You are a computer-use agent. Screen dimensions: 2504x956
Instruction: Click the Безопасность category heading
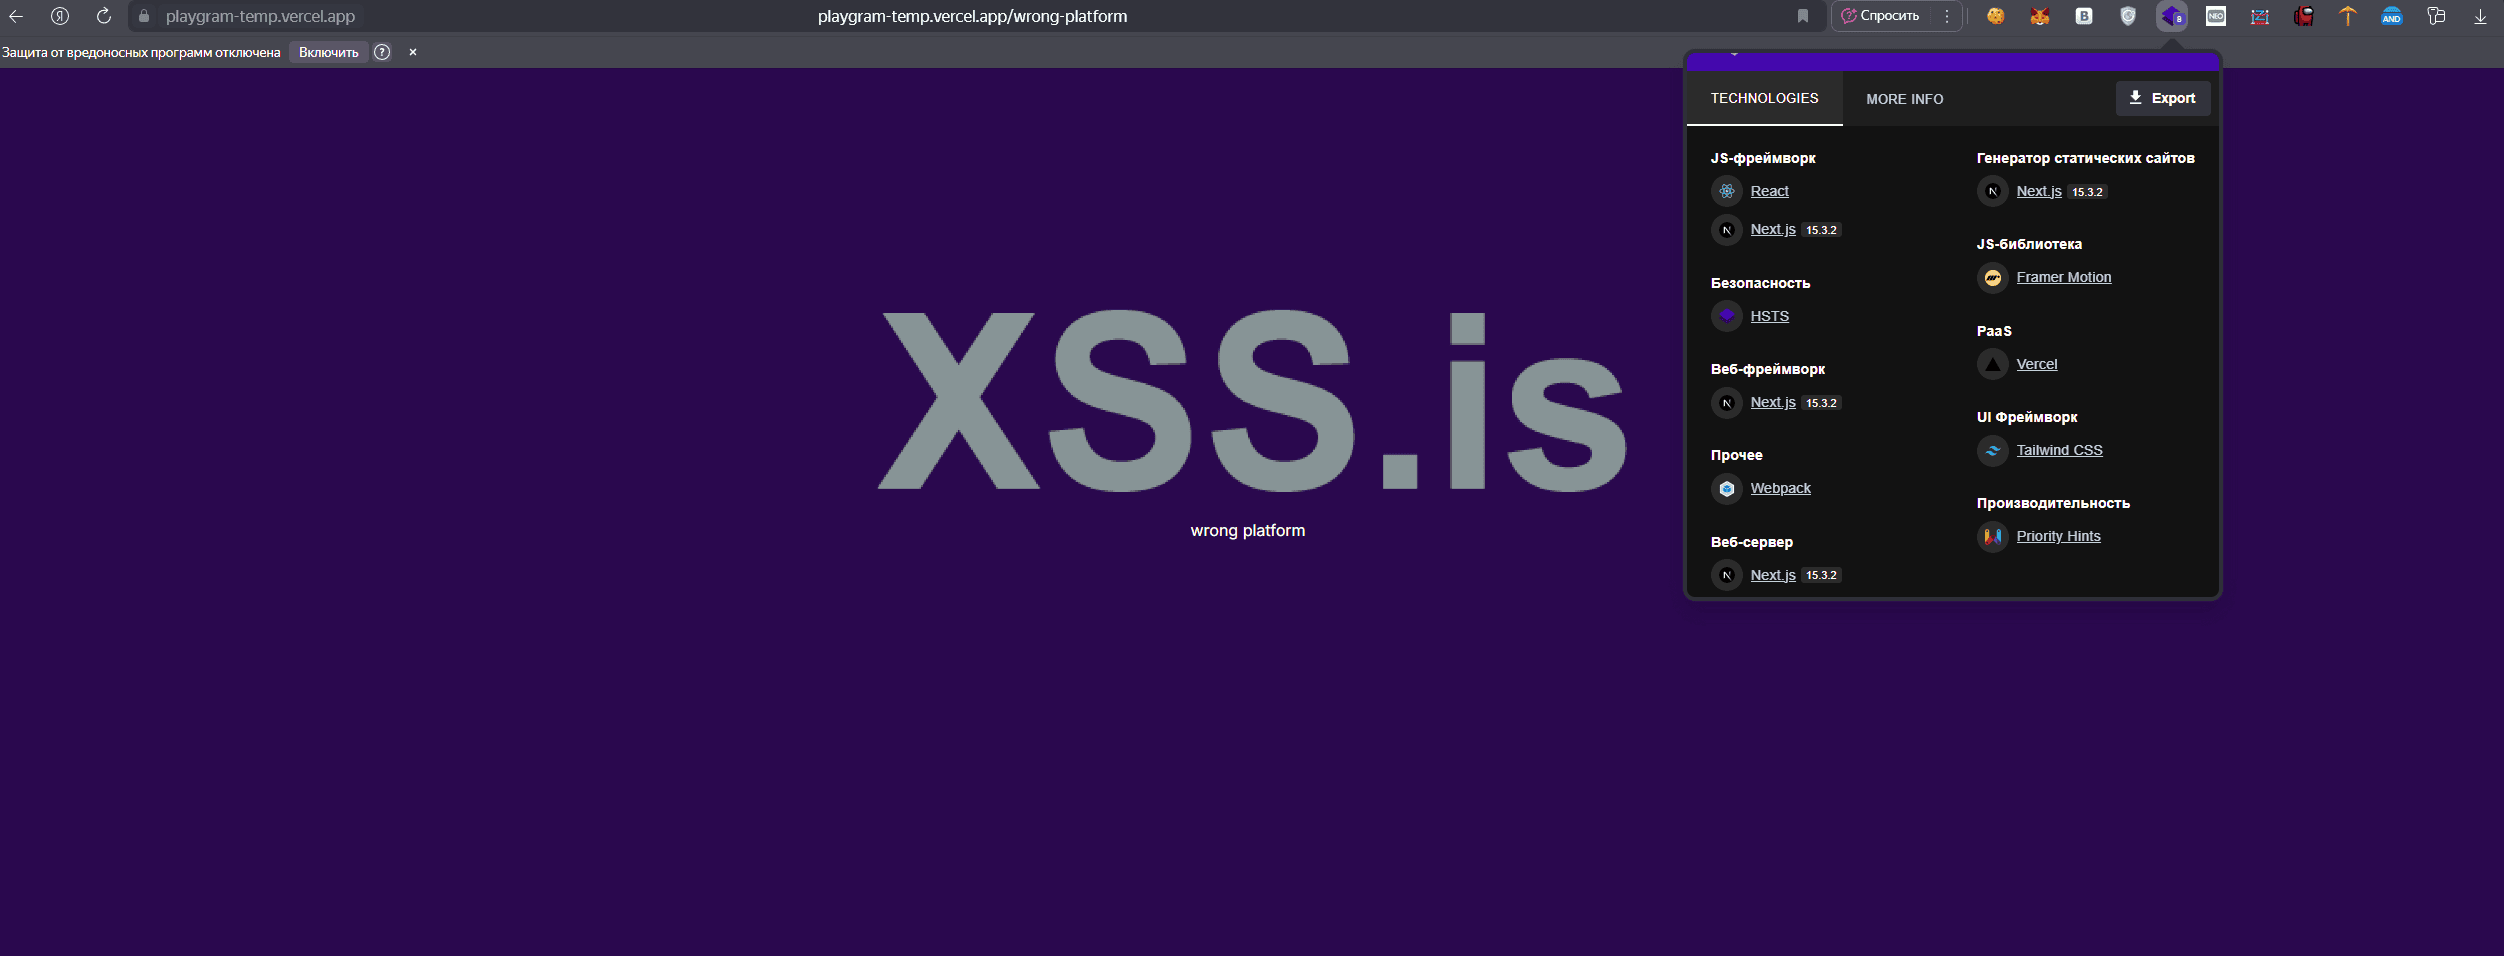pyautogui.click(x=1761, y=283)
